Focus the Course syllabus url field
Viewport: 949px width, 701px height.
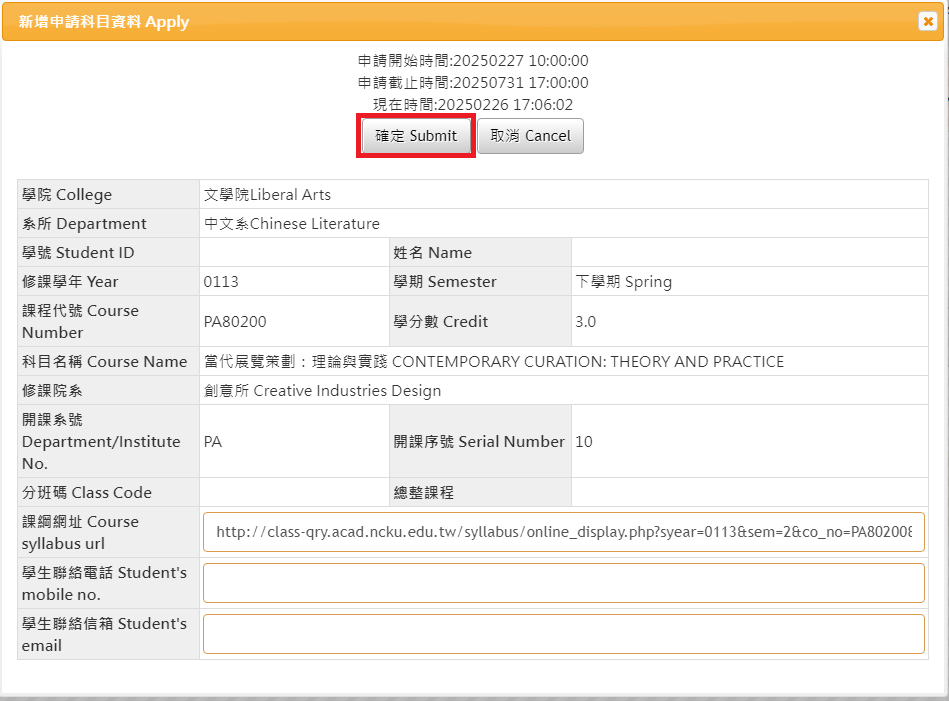[x=563, y=533]
